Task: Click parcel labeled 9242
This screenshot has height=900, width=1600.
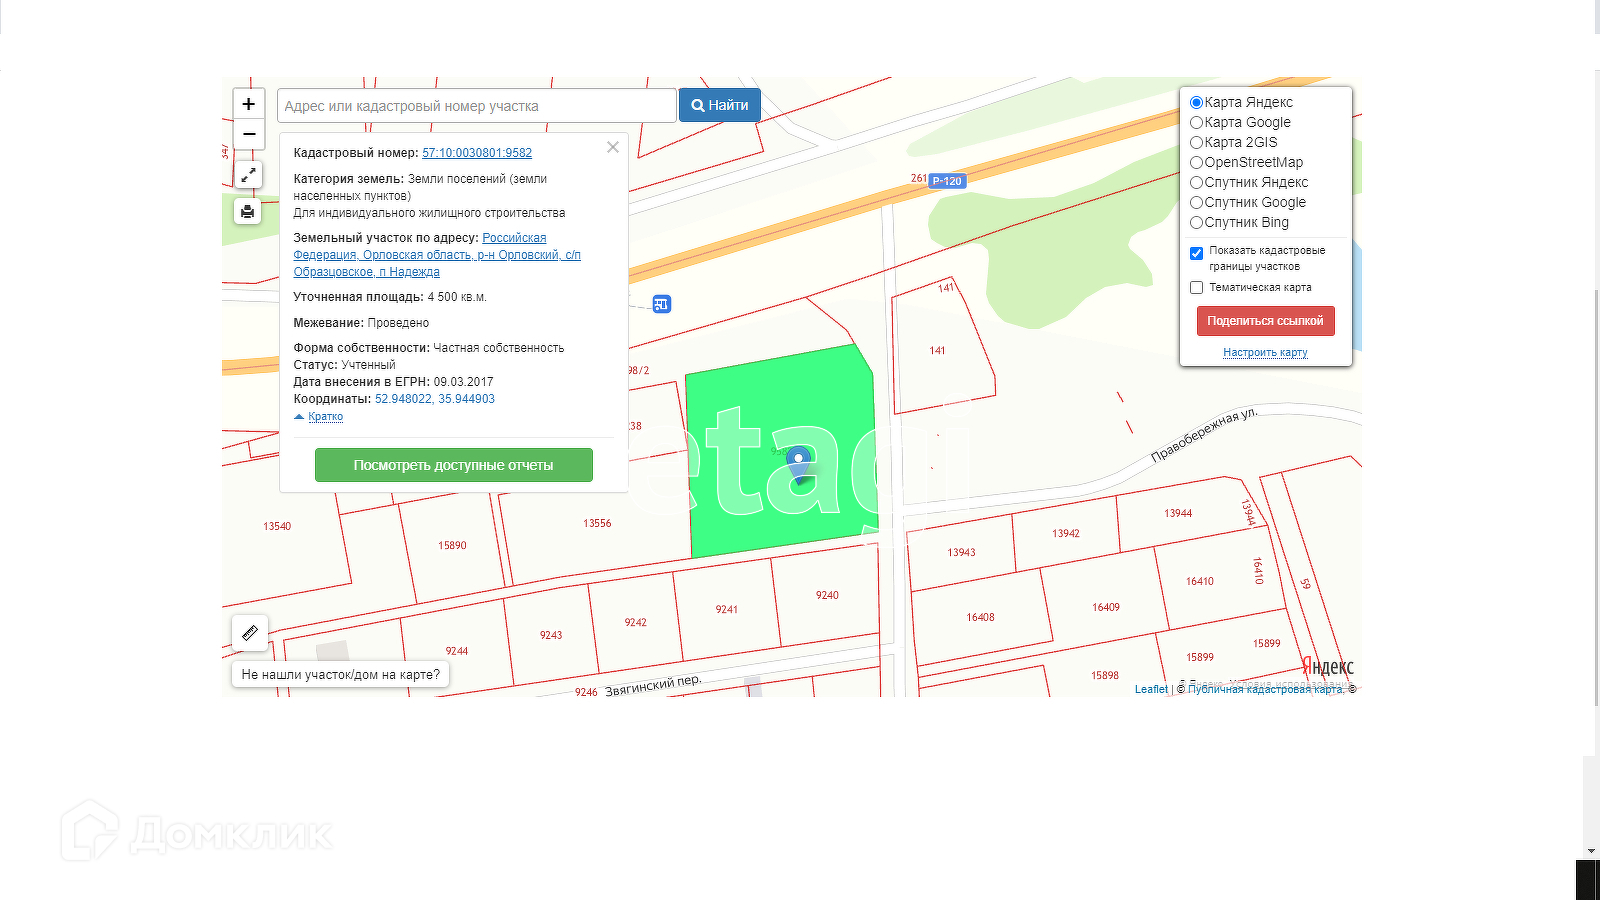Action: [x=636, y=622]
